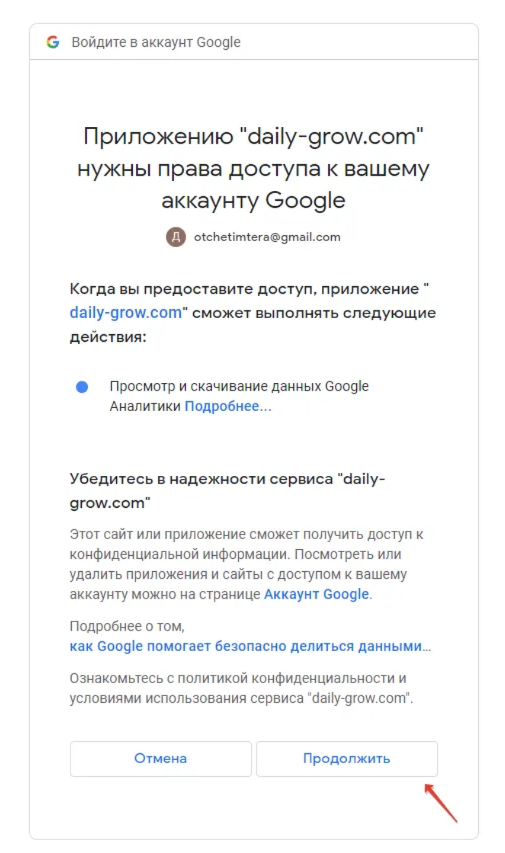Click the "Когда вы предоставите доступ" sentence
The image size is (505, 853).
click(252, 313)
